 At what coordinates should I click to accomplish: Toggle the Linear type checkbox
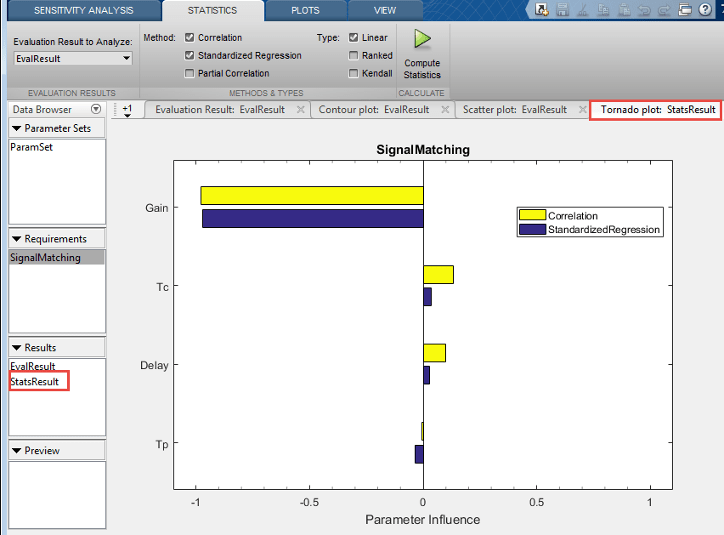click(x=353, y=37)
